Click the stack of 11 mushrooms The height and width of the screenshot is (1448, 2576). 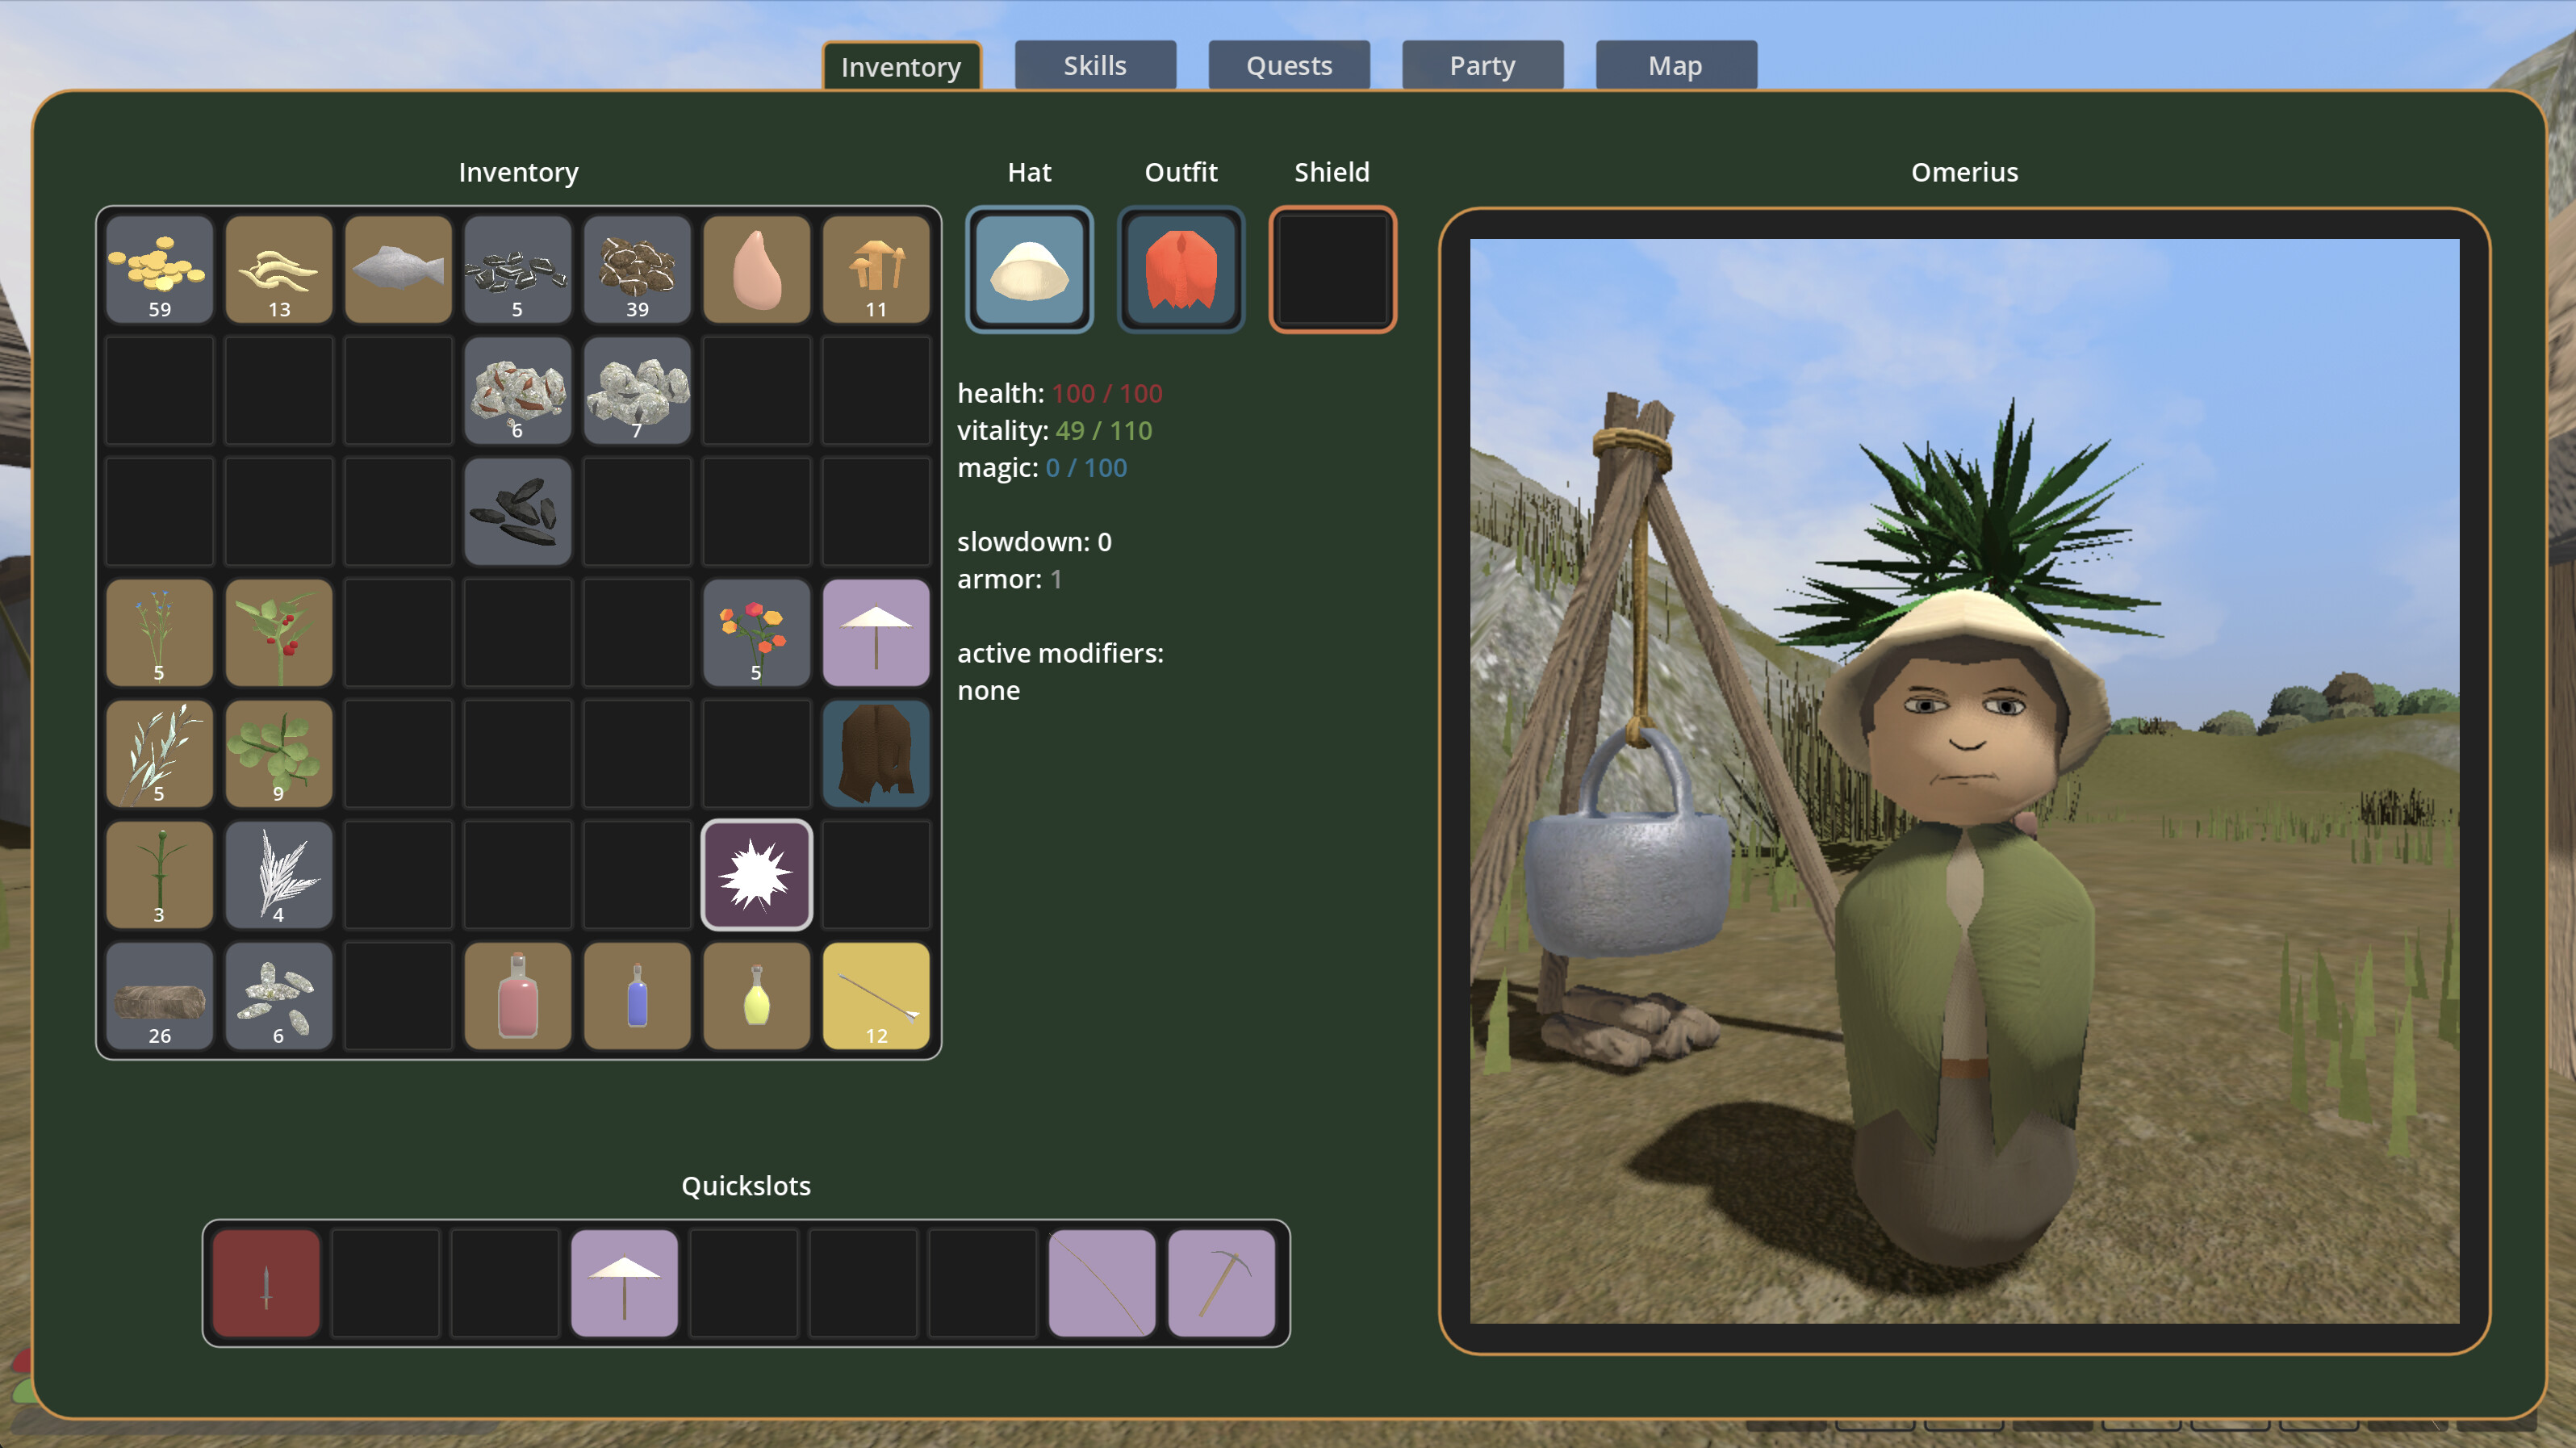876,270
